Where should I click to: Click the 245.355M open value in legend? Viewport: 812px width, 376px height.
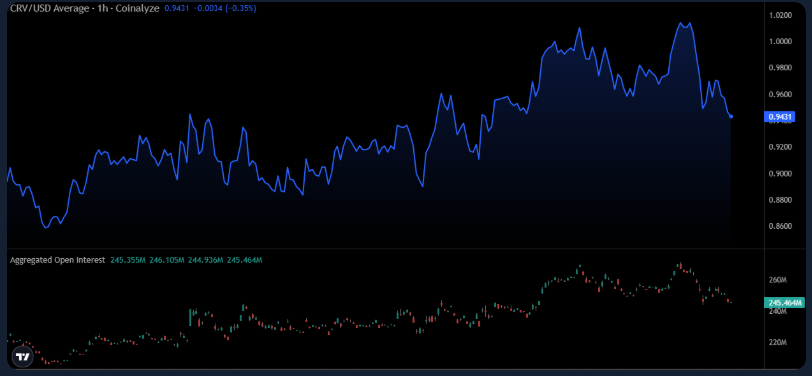click(x=128, y=260)
